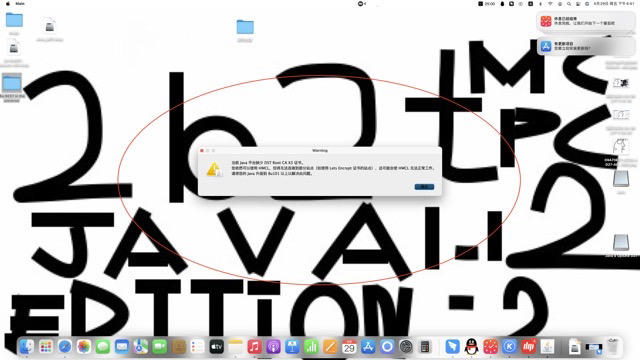
Task: Open the Apple menu
Action: 8,3
